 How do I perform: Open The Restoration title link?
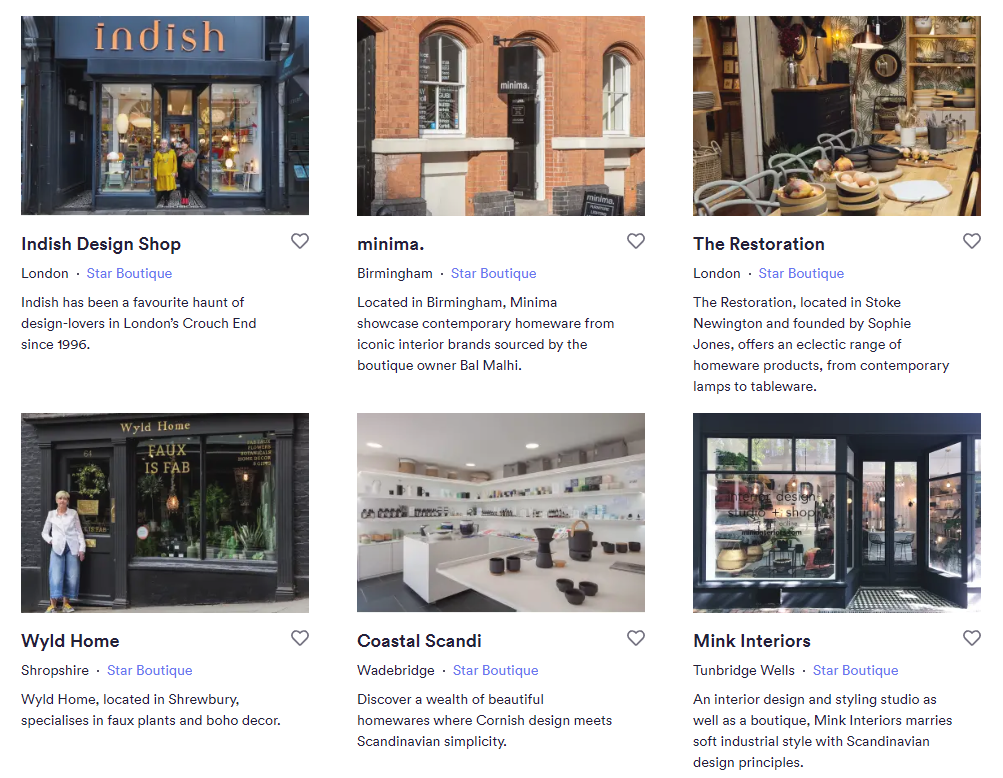coord(759,244)
